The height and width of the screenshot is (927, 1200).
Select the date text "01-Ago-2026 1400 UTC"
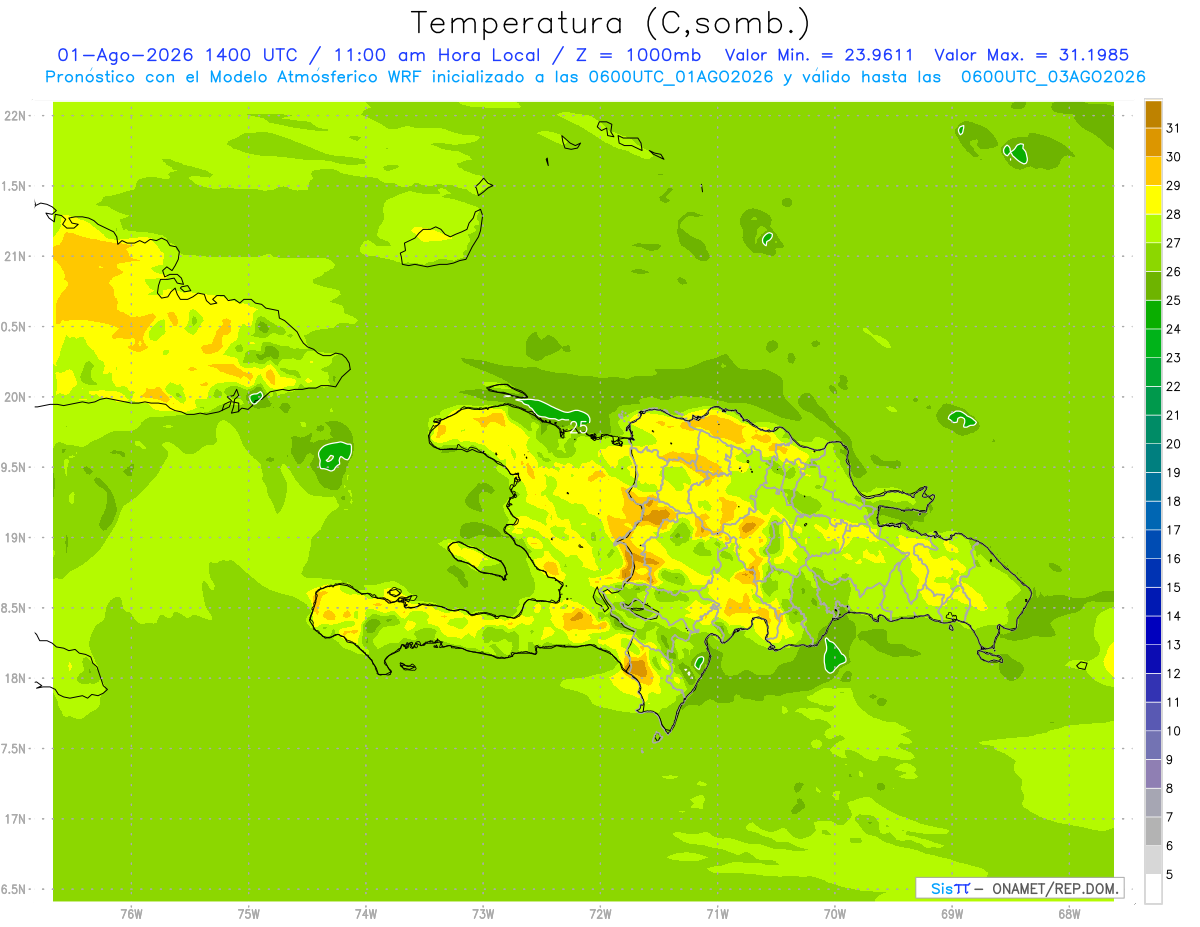tap(177, 55)
